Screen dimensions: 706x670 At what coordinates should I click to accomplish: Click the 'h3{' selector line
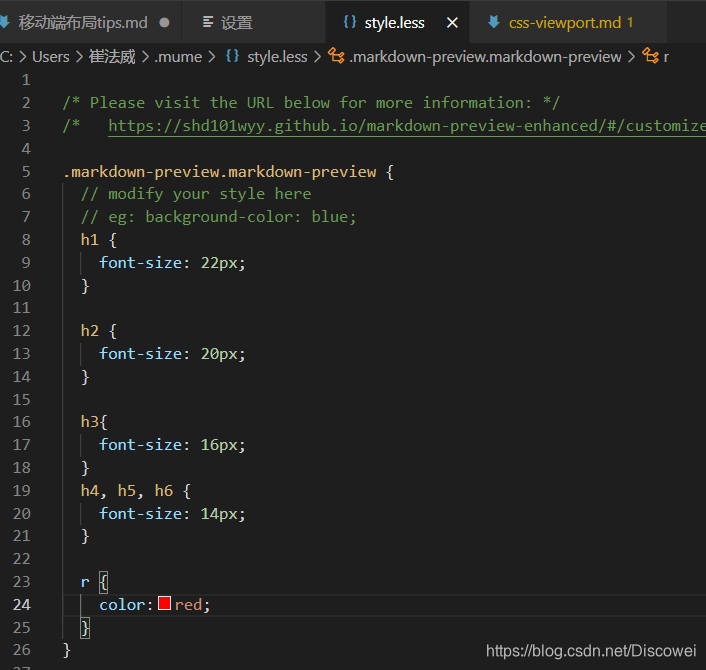click(x=94, y=422)
